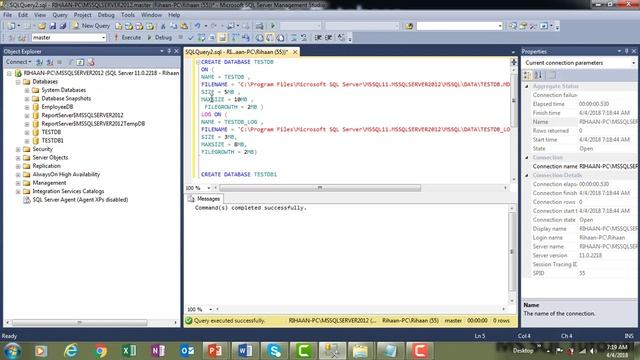
Task: Select SQL Server Agent node
Action: coord(80,200)
